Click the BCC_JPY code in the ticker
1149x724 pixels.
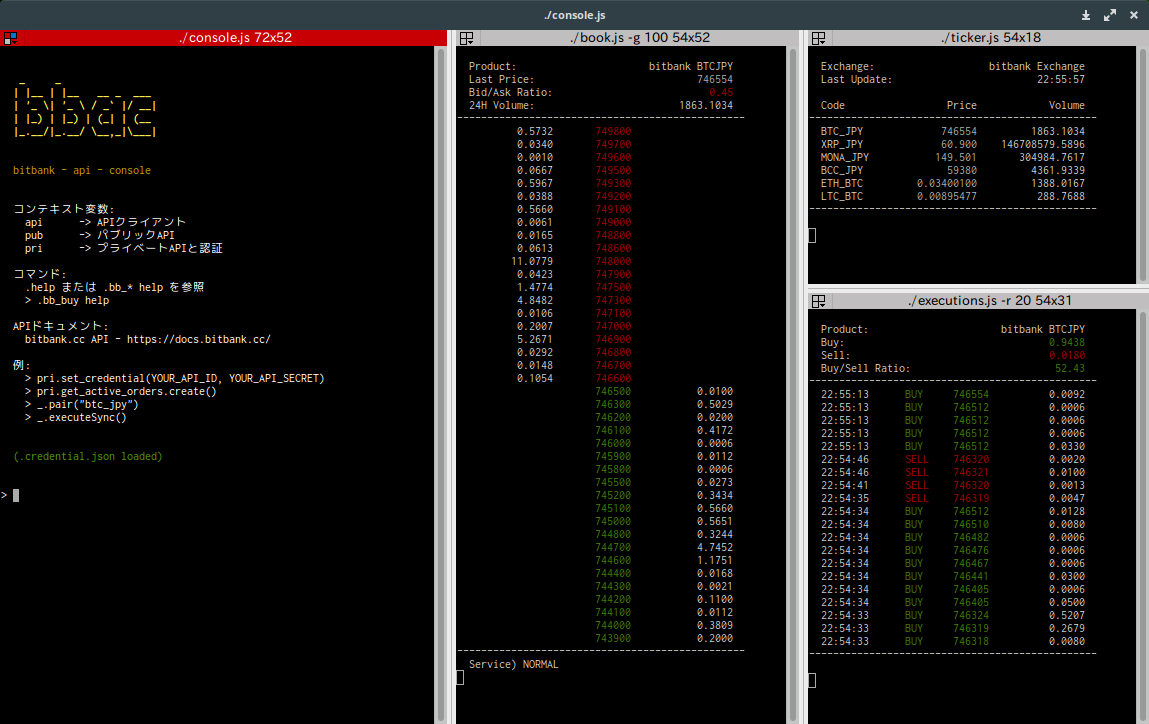[x=841, y=171]
